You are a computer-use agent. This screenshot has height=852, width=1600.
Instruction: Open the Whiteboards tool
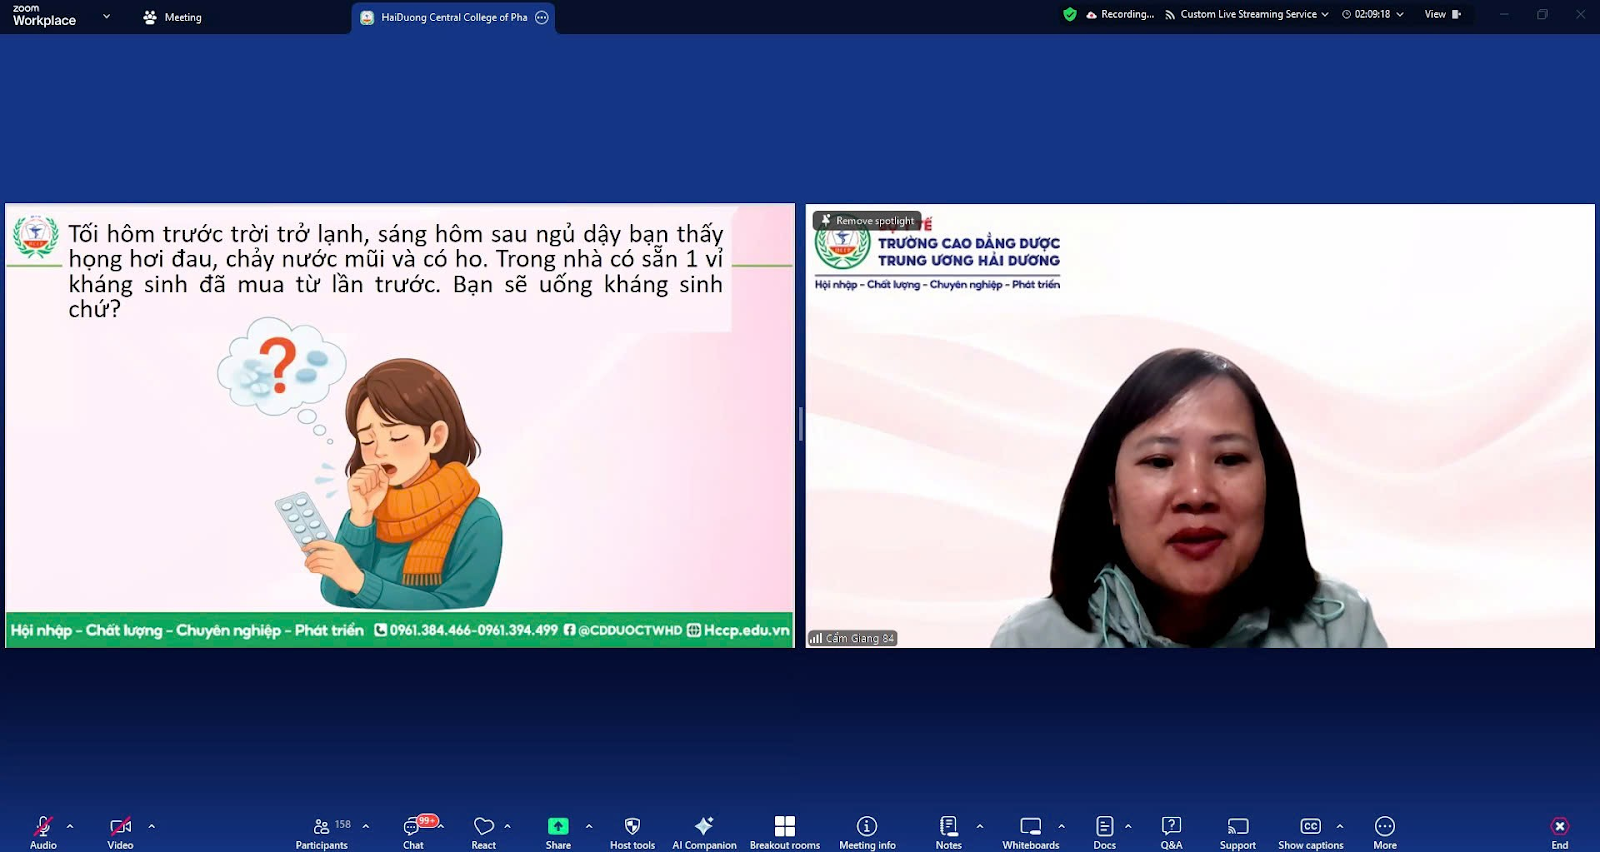point(1030,831)
